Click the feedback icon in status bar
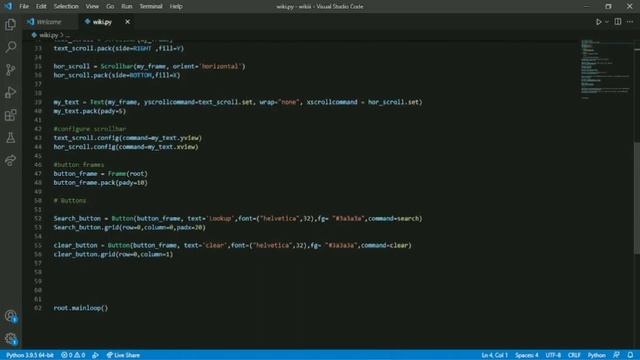 (x=616, y=355)
